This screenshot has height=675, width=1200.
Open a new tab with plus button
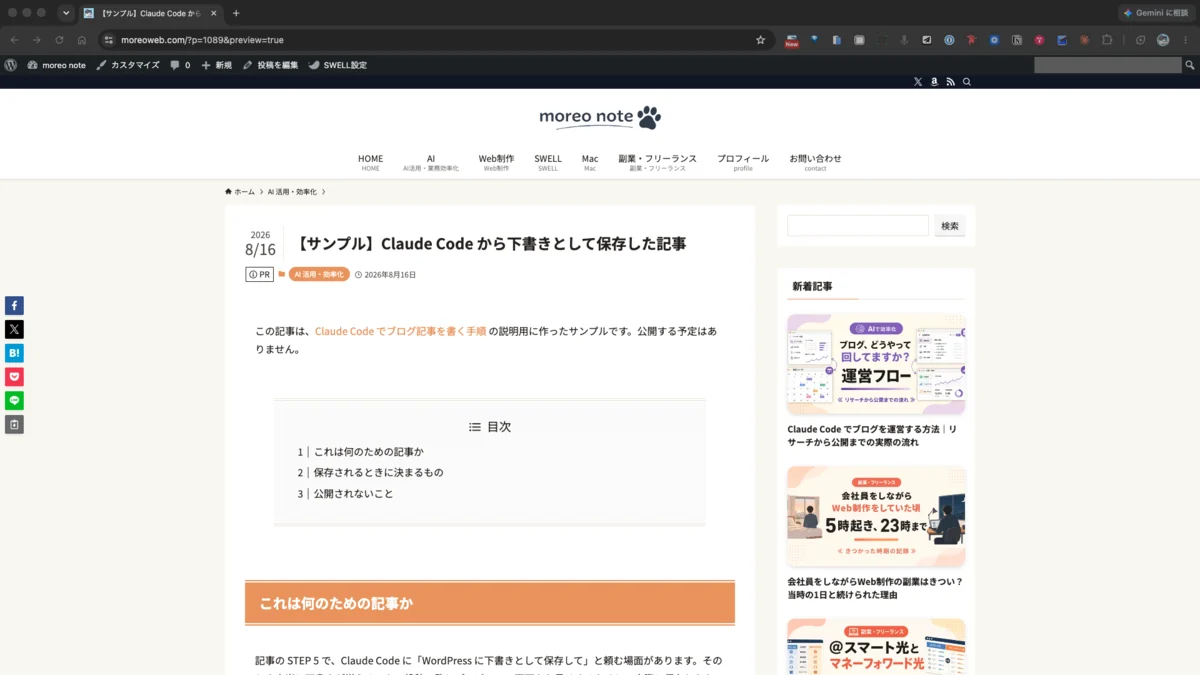point(236,13)
